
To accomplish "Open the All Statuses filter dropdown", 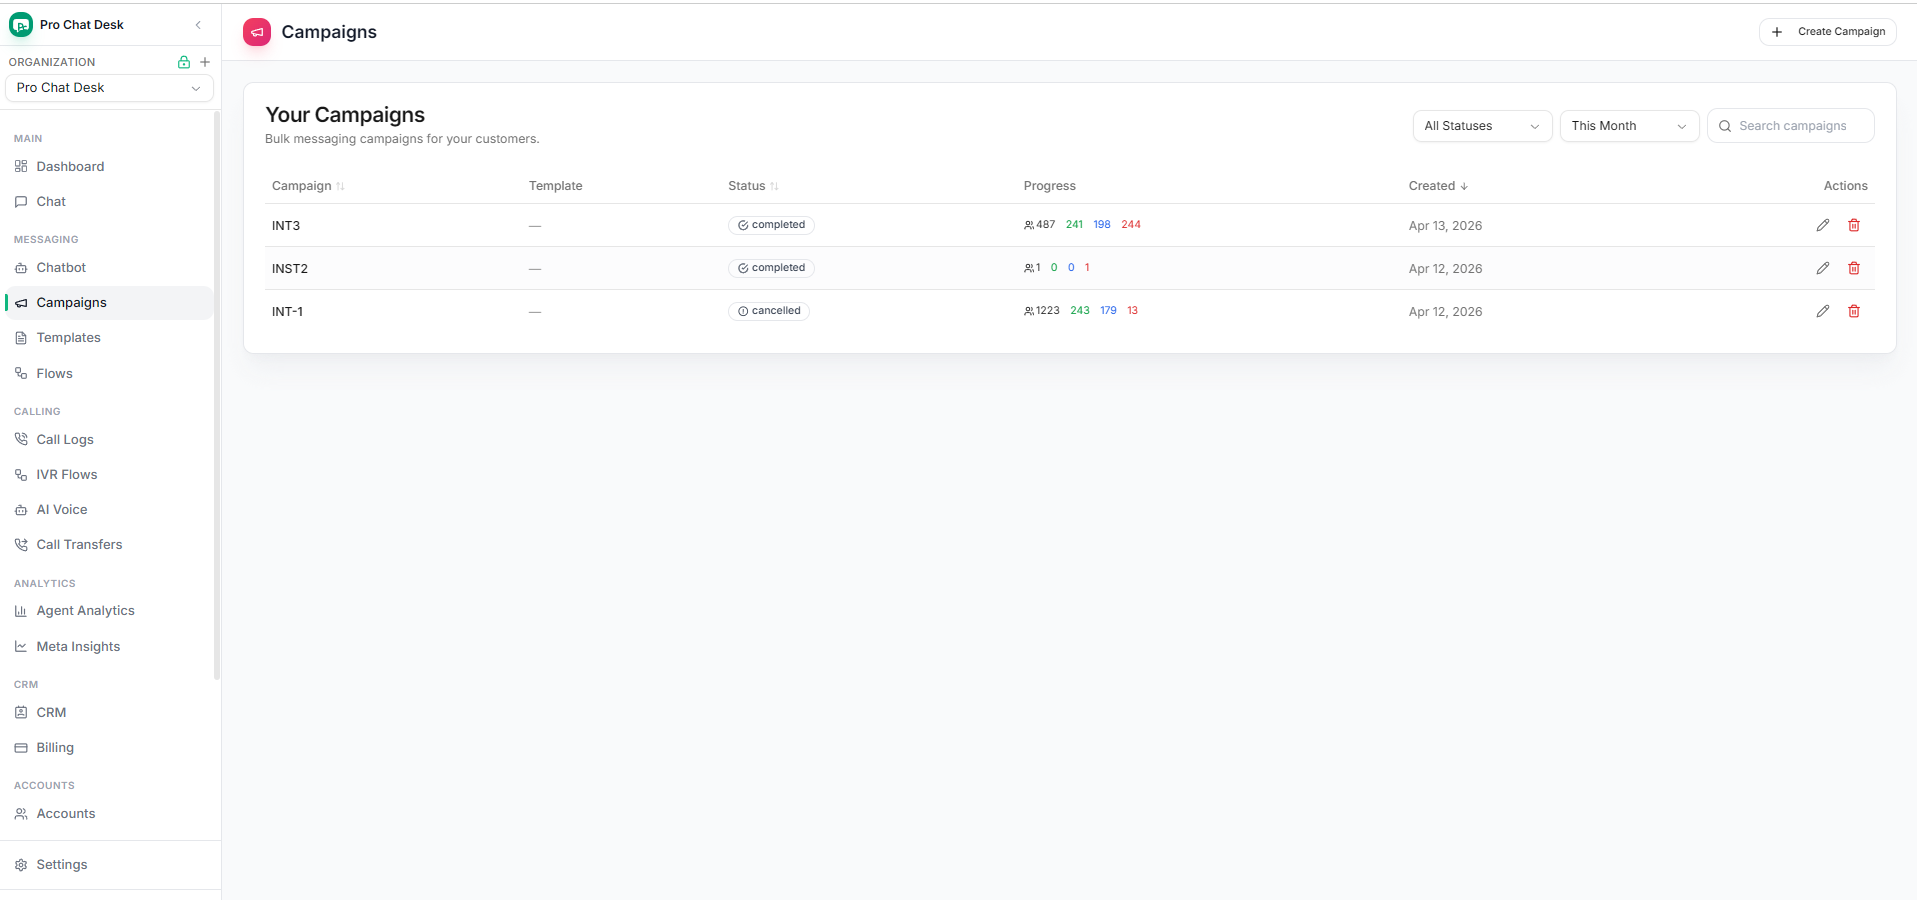I will (1482, 126).
